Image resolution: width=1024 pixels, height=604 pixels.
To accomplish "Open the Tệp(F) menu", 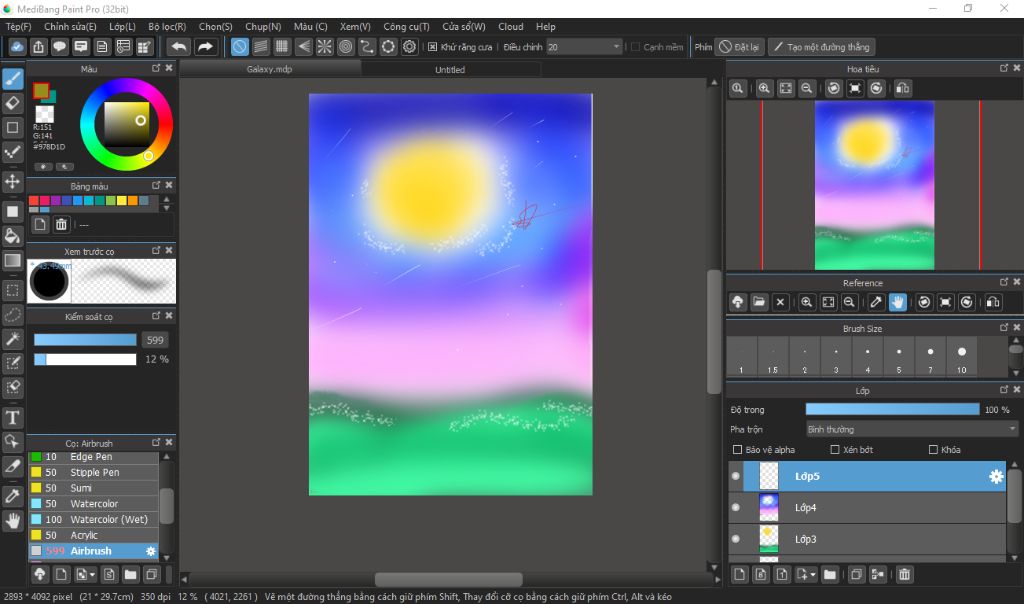I will 18,27.
